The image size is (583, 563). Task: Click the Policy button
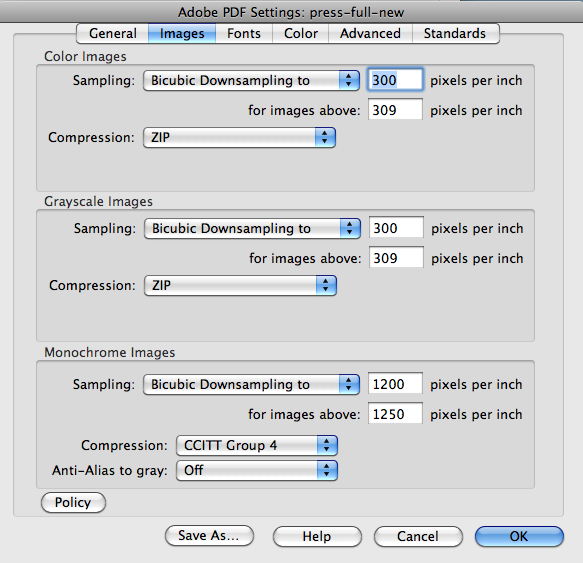tap(73, 502)
